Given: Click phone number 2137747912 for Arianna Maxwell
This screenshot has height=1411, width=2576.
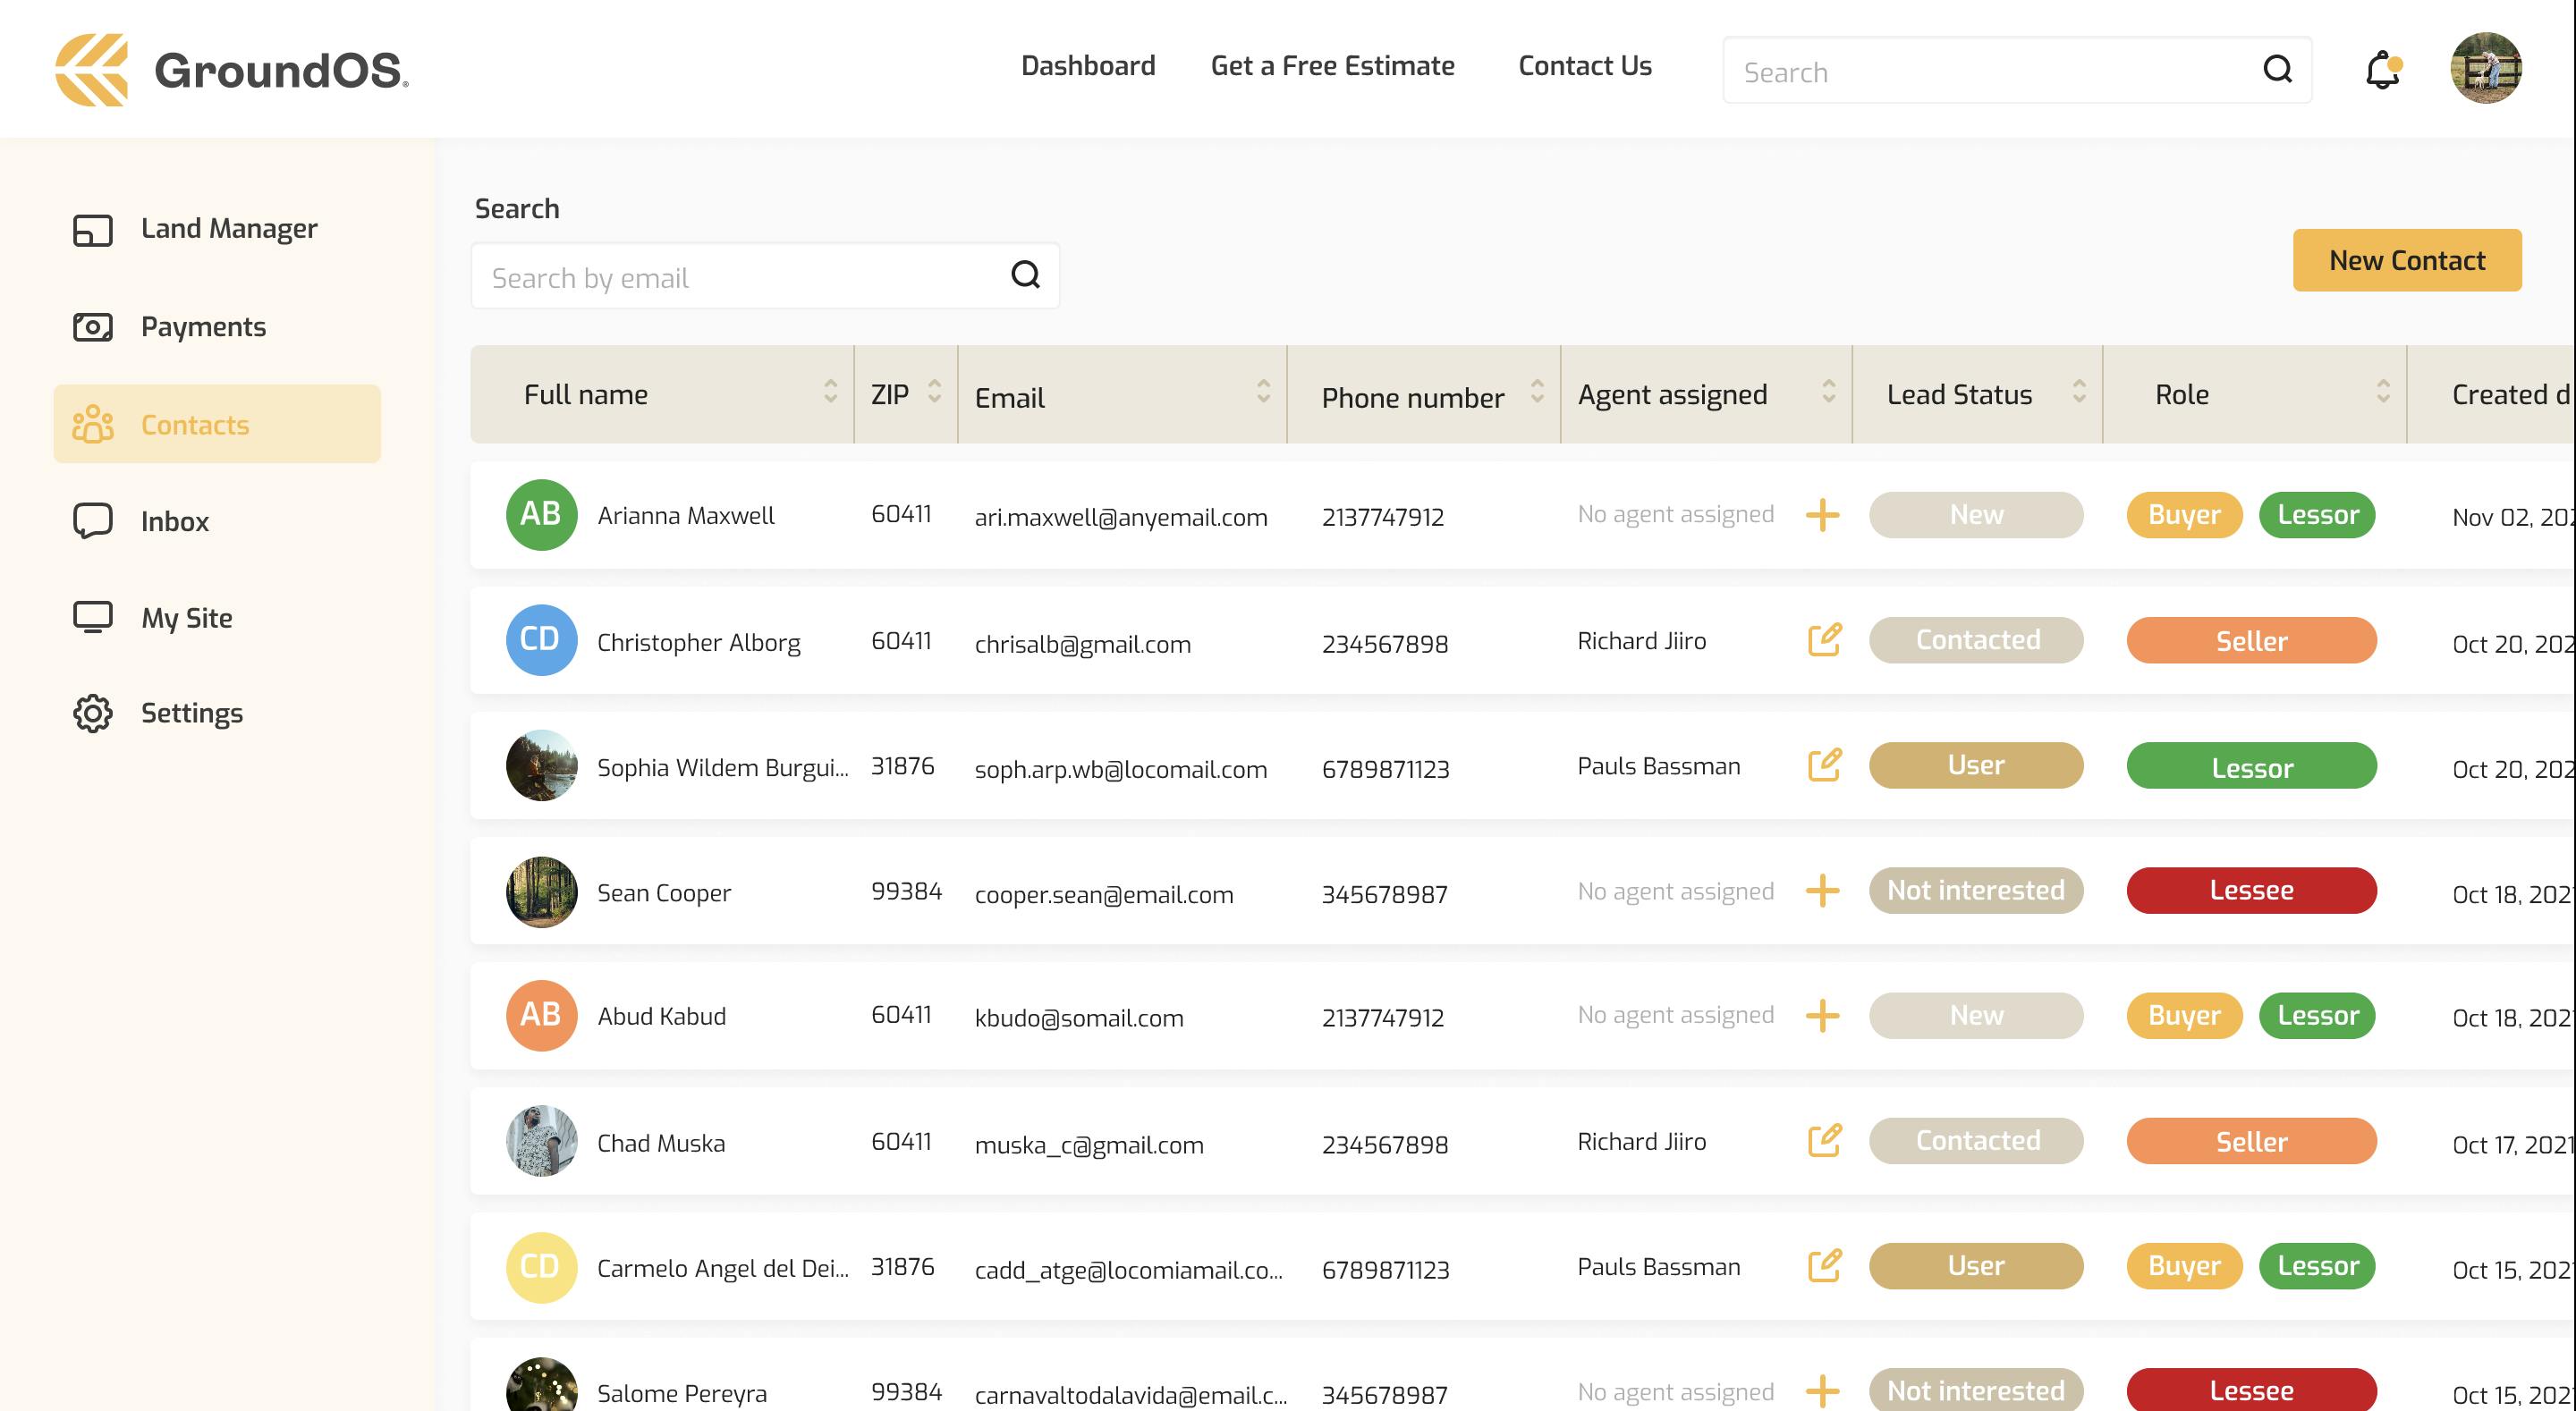Looking at the screenshot, I should 1383,517.
